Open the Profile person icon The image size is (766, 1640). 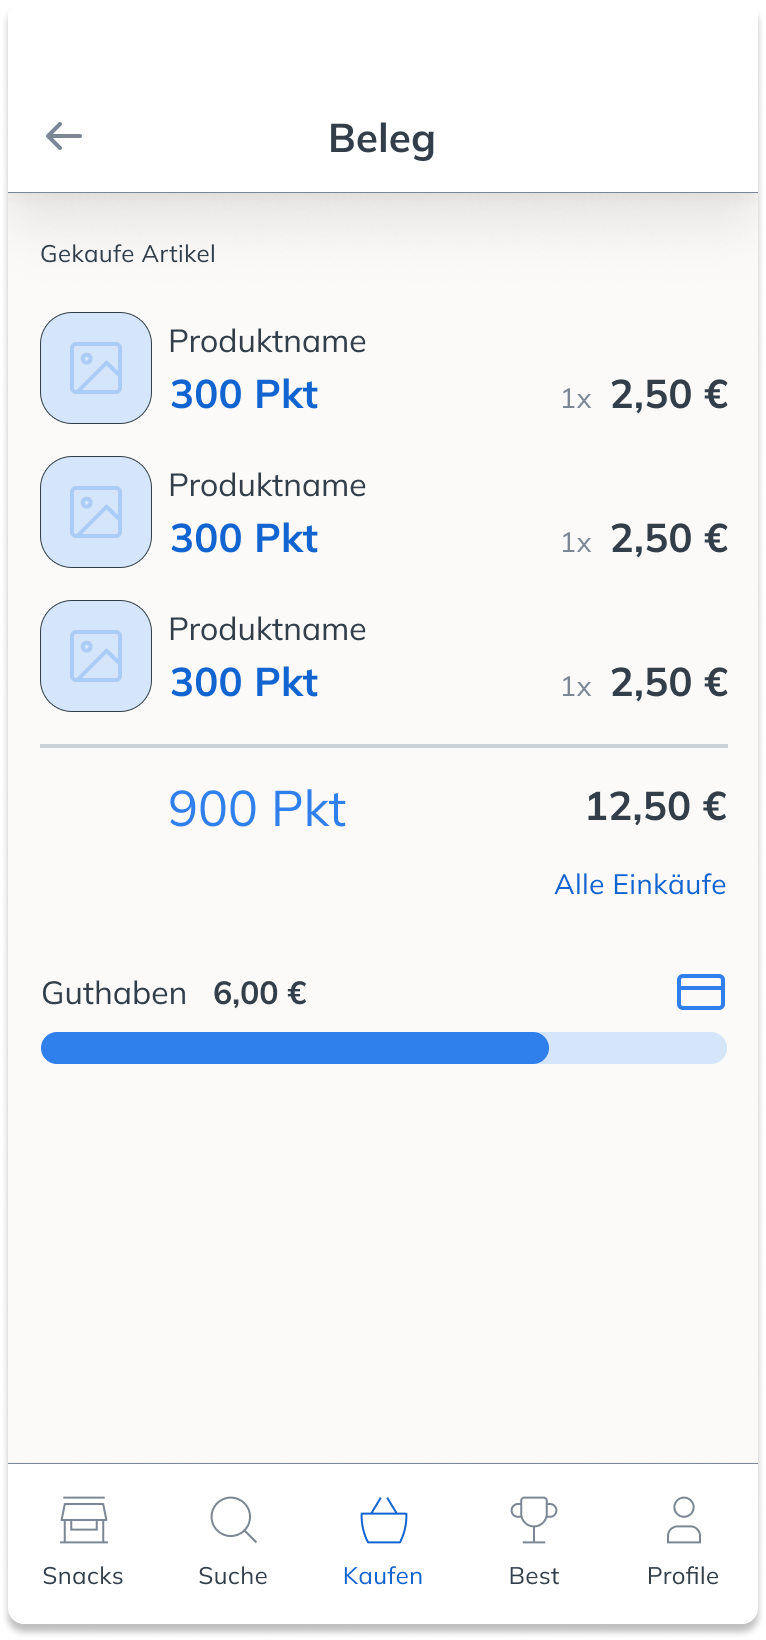[x=683, y=1520]
